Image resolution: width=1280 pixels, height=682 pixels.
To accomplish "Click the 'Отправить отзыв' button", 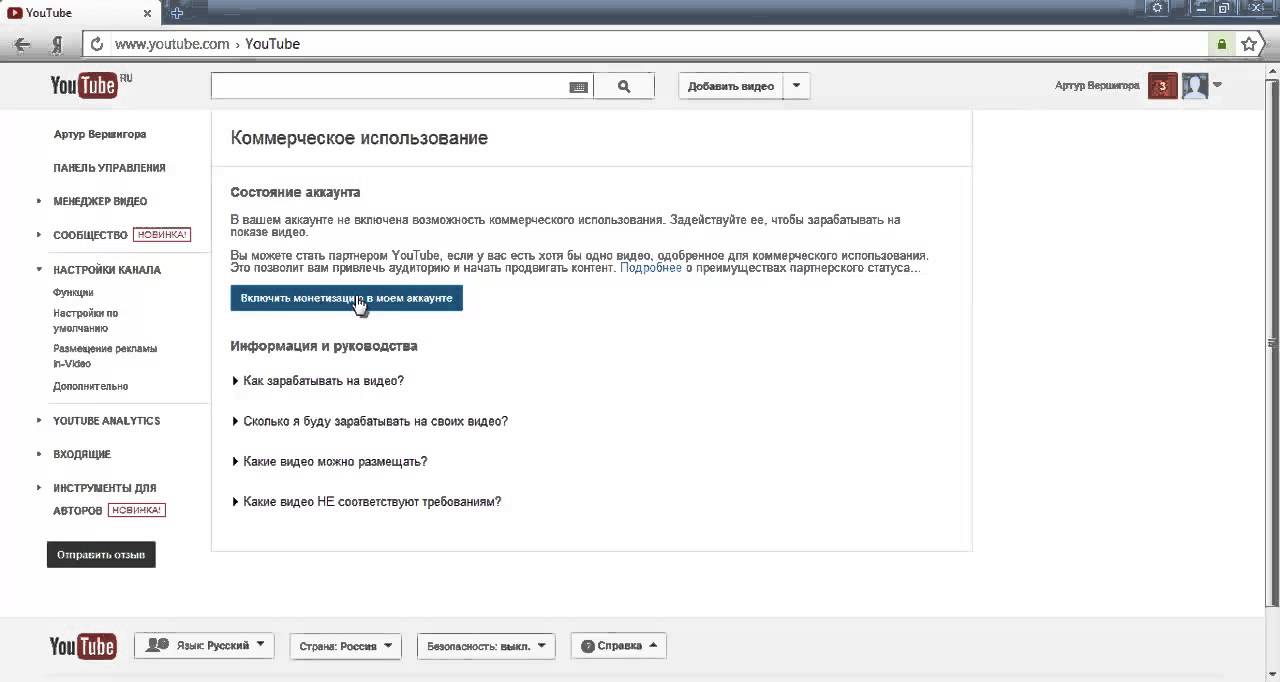I will (x=101, y=555).
